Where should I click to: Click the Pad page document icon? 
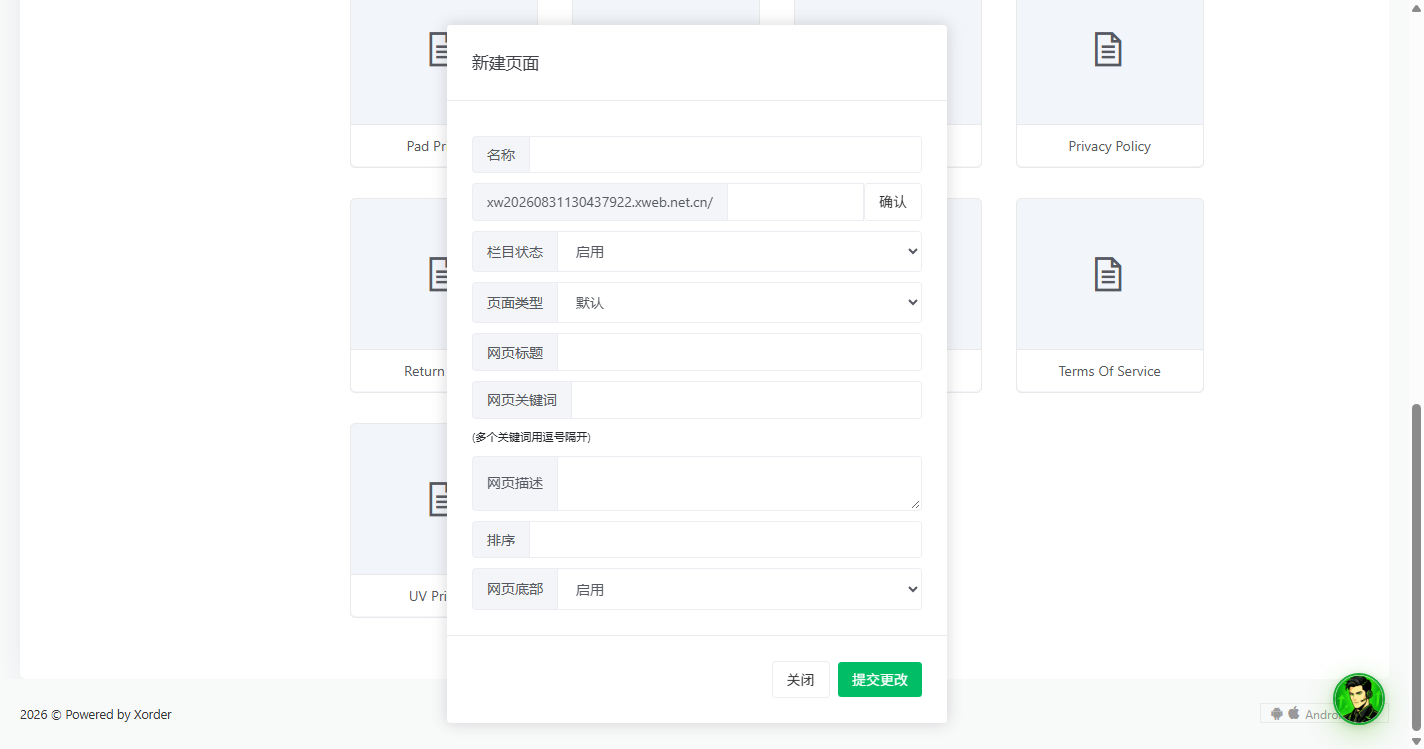[438, 50]
